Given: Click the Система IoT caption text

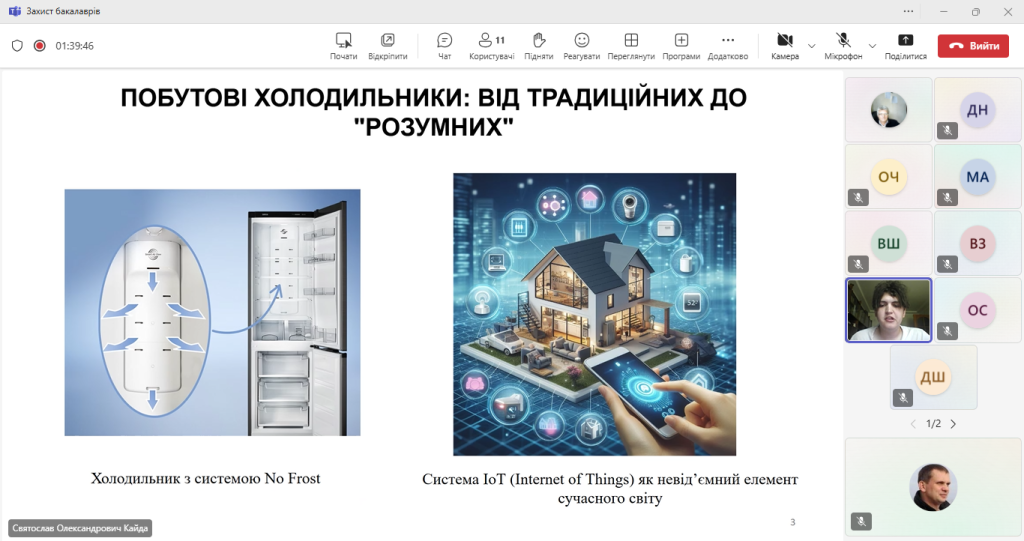Looking at the screenshot, I should pos(610,489).
